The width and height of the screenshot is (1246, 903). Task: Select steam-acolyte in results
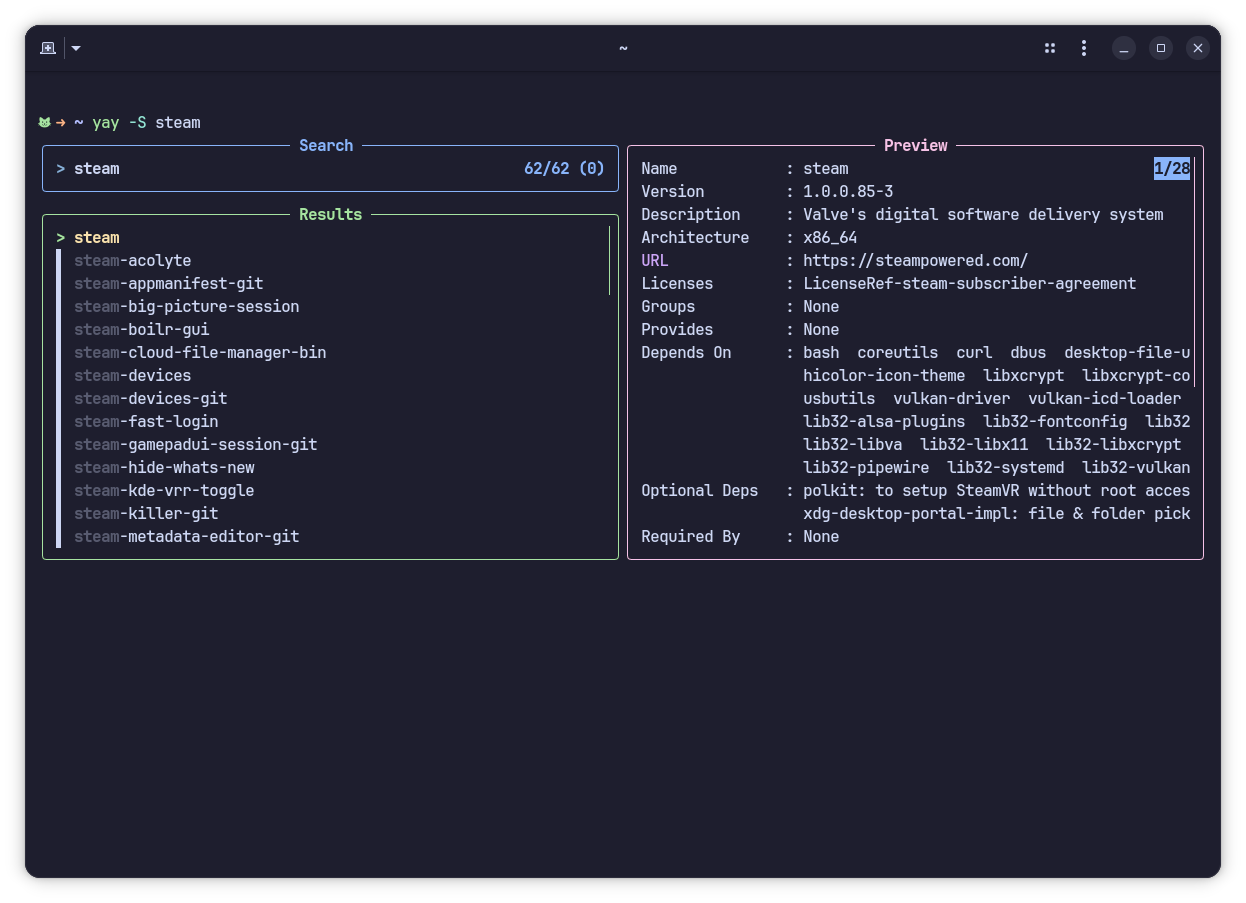[x=132, y=261]
